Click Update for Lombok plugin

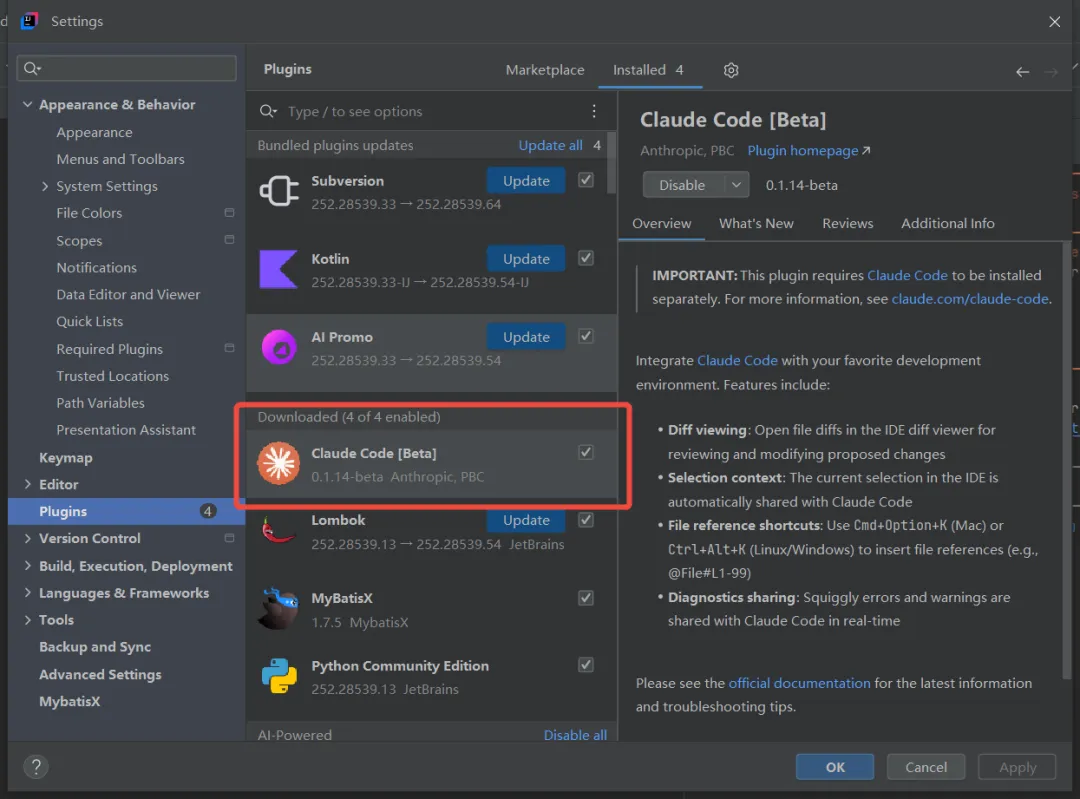(x=526, y=521)
